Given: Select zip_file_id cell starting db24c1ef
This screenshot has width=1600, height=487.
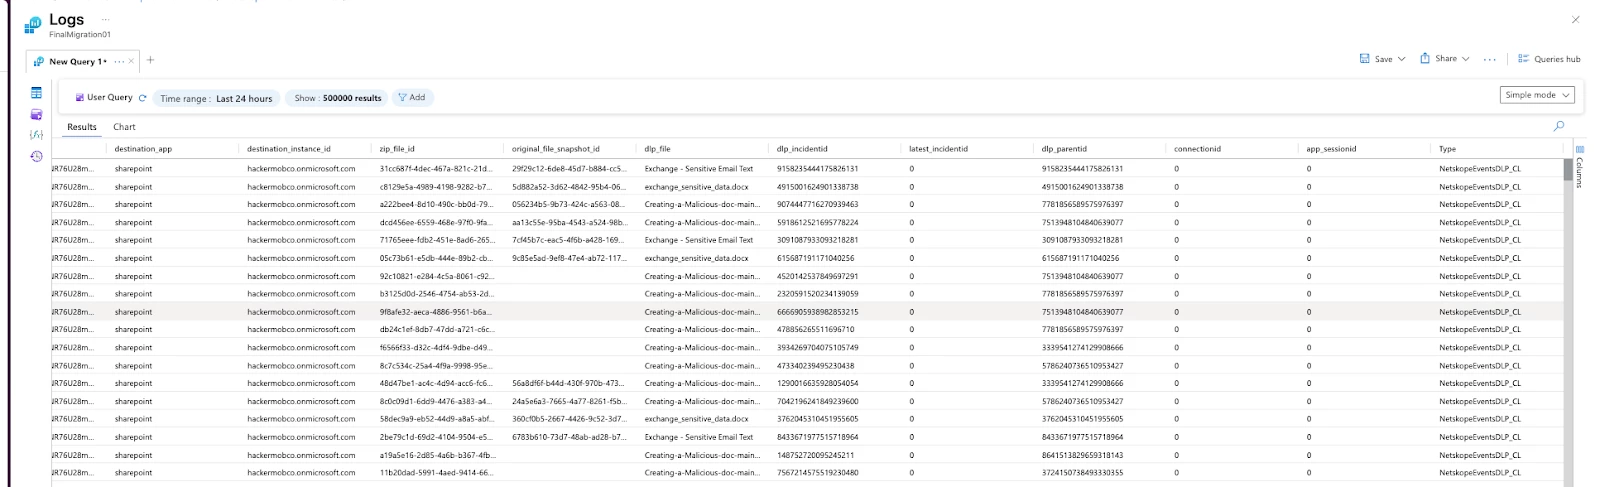Looking at the screenshot, I should [x=436, y=329].
